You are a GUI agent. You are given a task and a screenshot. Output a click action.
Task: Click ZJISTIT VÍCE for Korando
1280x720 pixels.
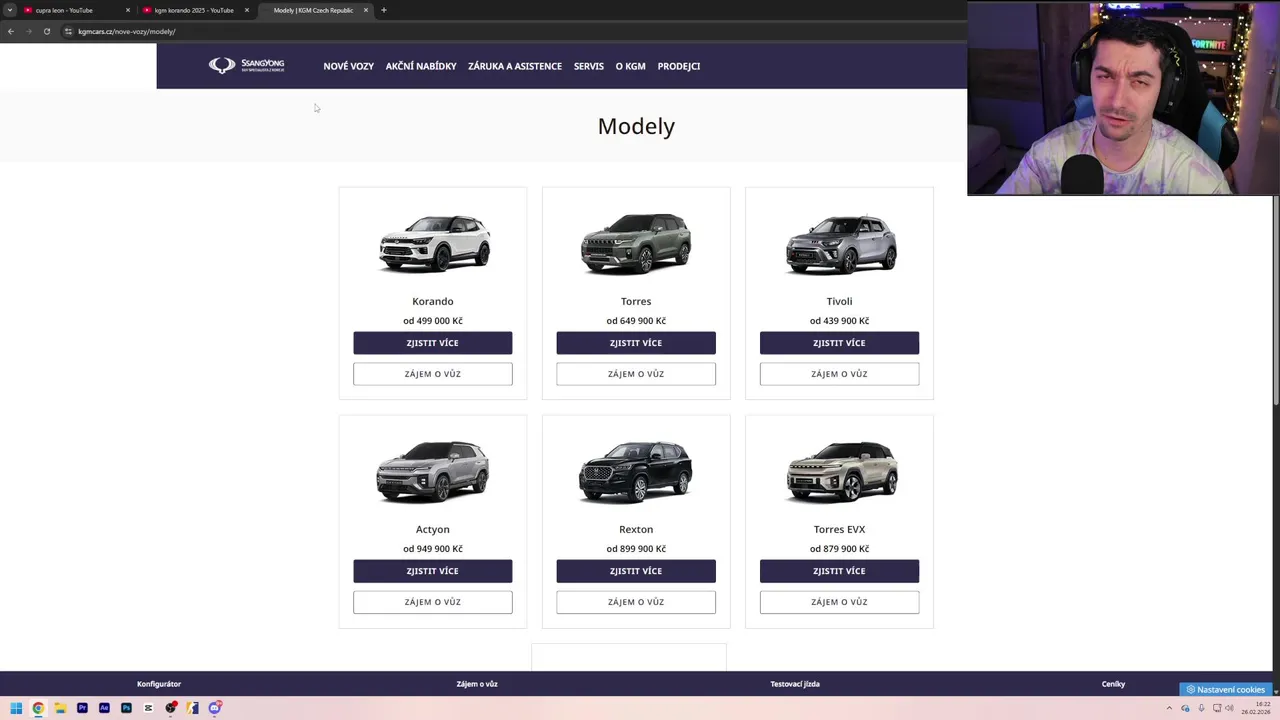(433, 343)
